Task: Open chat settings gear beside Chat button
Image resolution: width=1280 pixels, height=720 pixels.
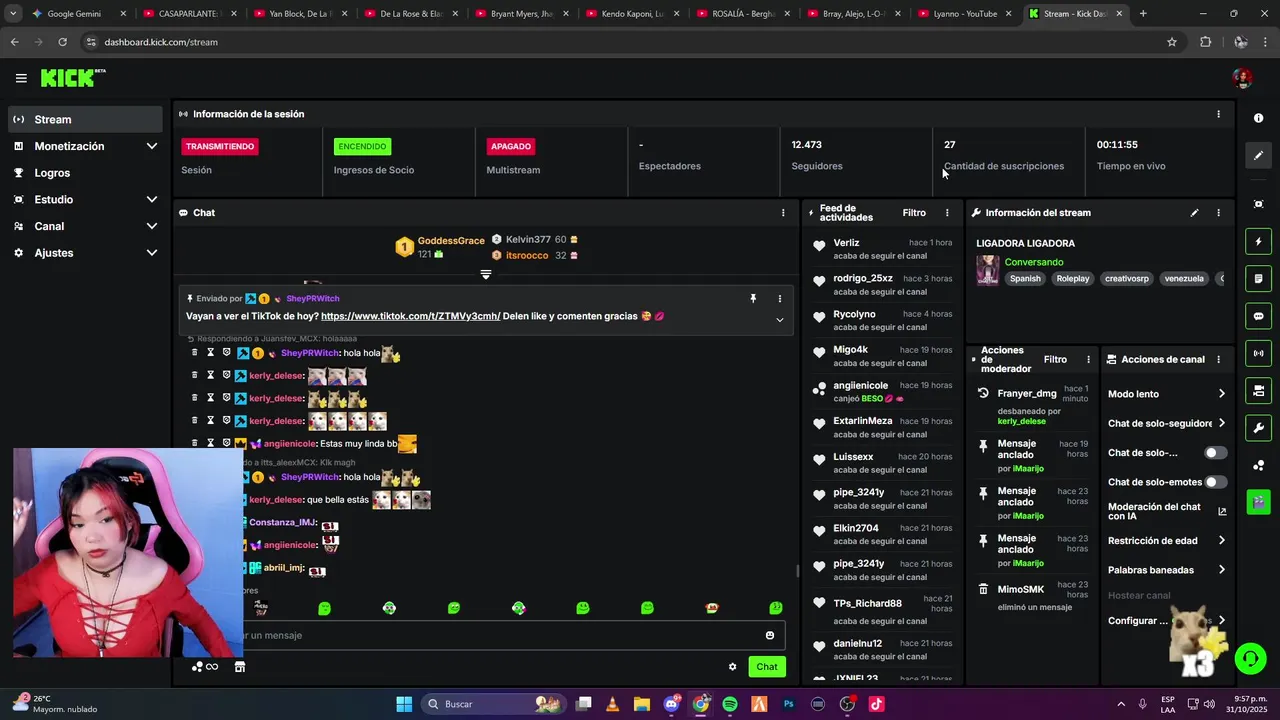Action: click(732, 667)
